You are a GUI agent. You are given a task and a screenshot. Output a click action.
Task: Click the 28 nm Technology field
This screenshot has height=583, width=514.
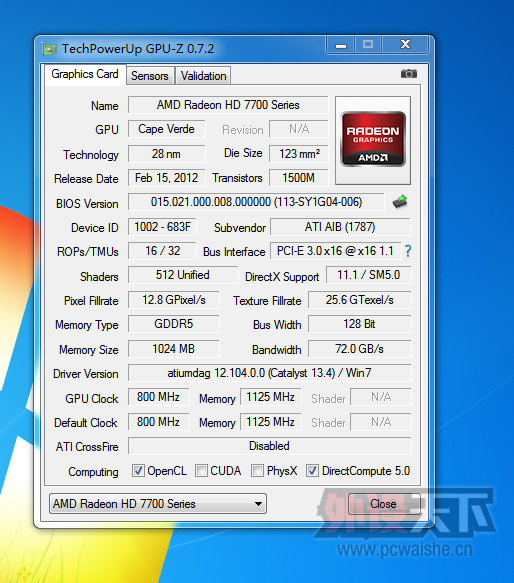[x=166, y=154]
